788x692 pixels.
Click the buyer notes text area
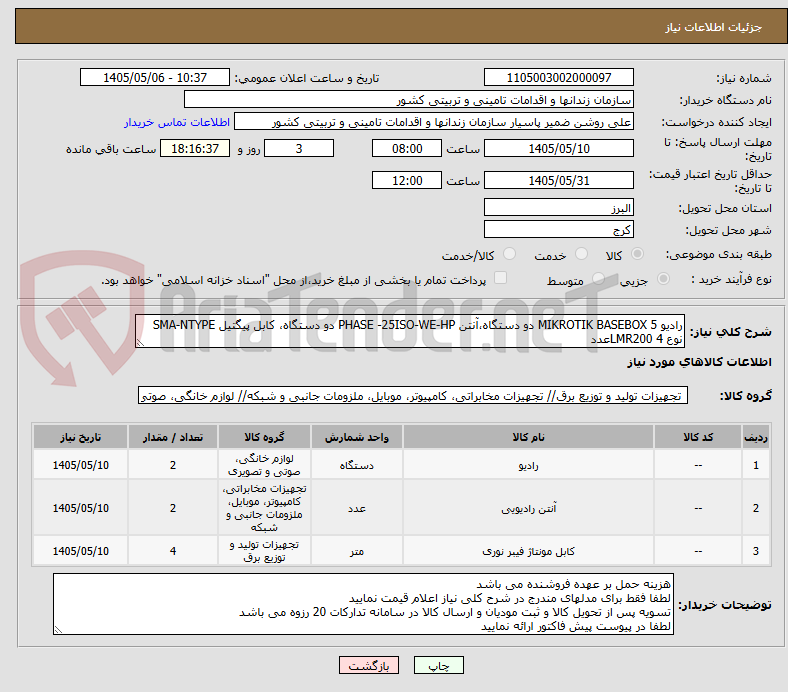(x=363, y=604)
